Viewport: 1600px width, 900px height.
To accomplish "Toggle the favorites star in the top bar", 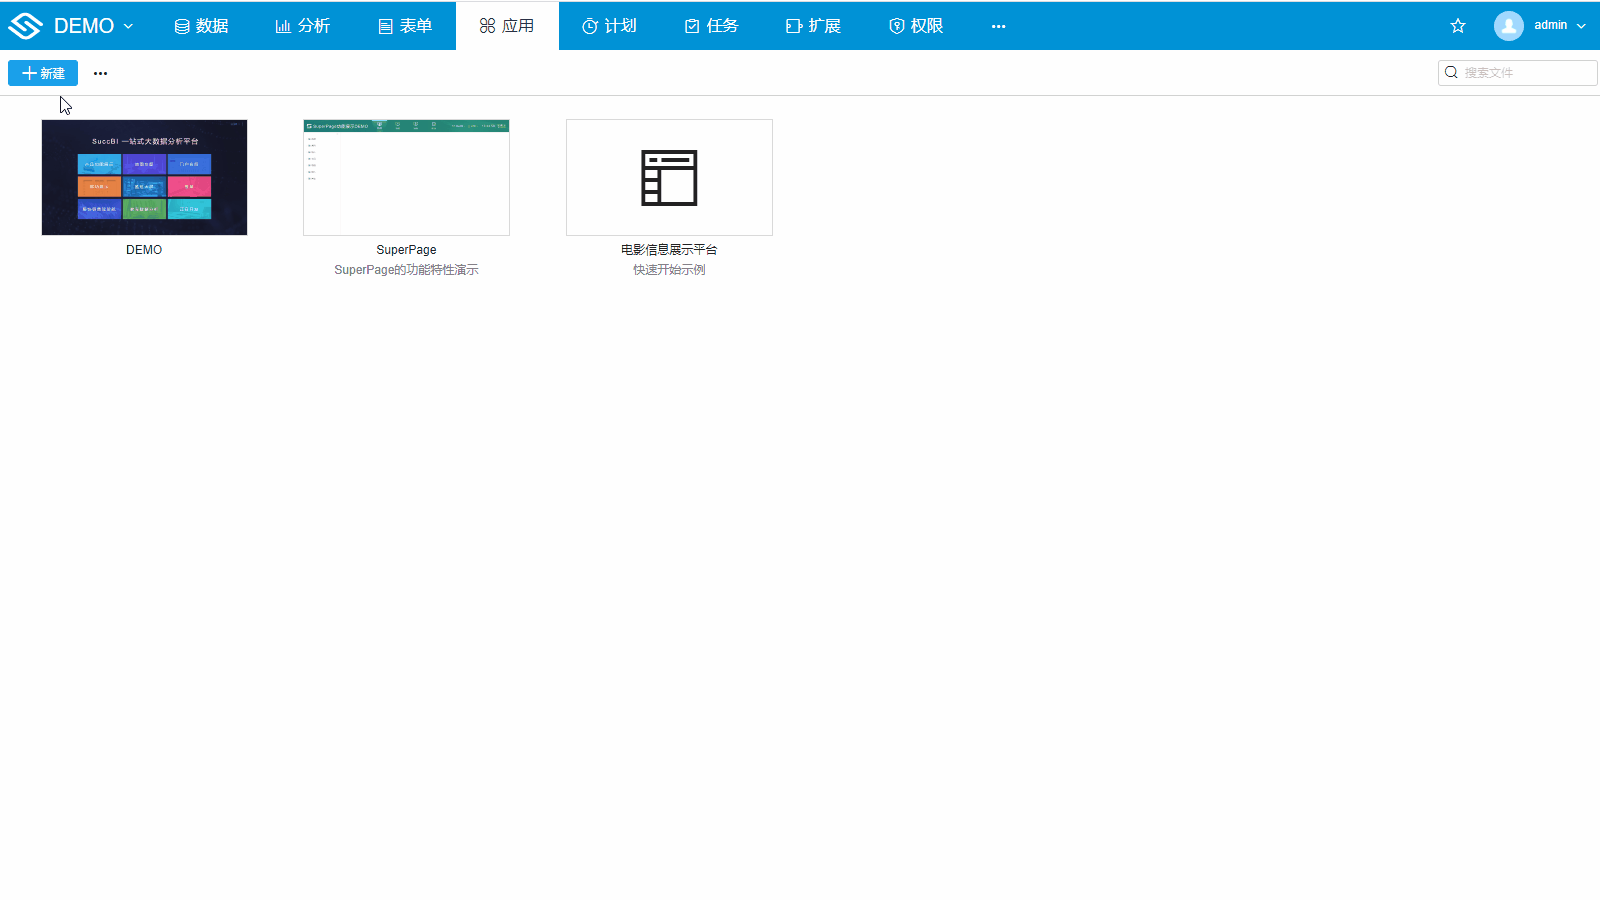I will [x=1458, y=26].
